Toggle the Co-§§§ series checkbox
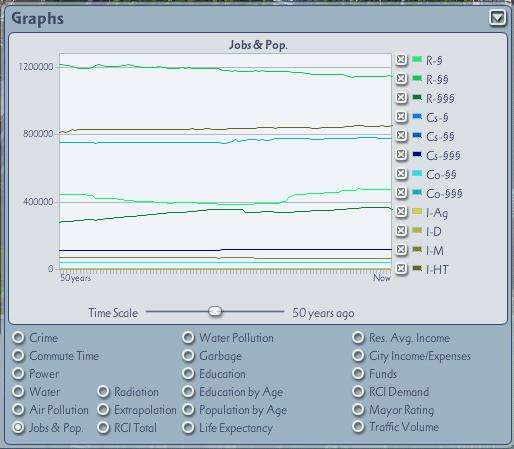This screenshot has width=514, height=449. tap(401, 192)
